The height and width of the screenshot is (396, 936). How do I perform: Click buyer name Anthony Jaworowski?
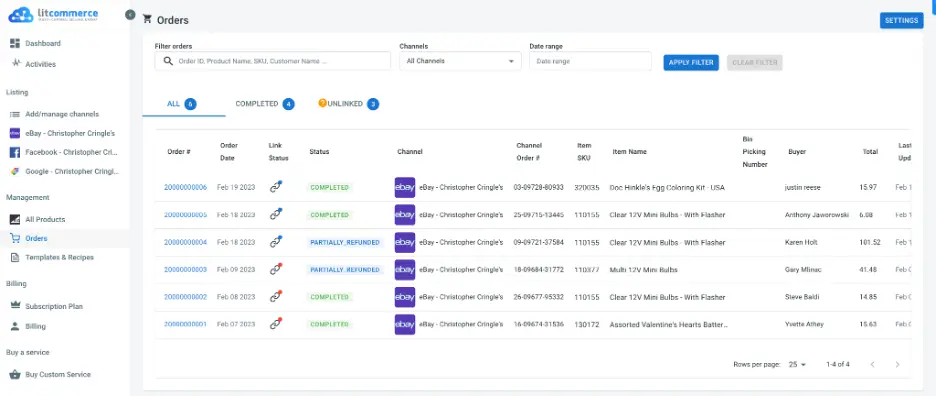click(817, 215)
